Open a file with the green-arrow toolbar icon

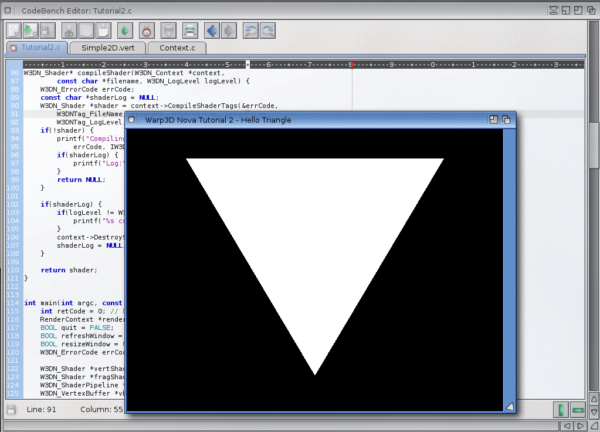coord(31,31)
